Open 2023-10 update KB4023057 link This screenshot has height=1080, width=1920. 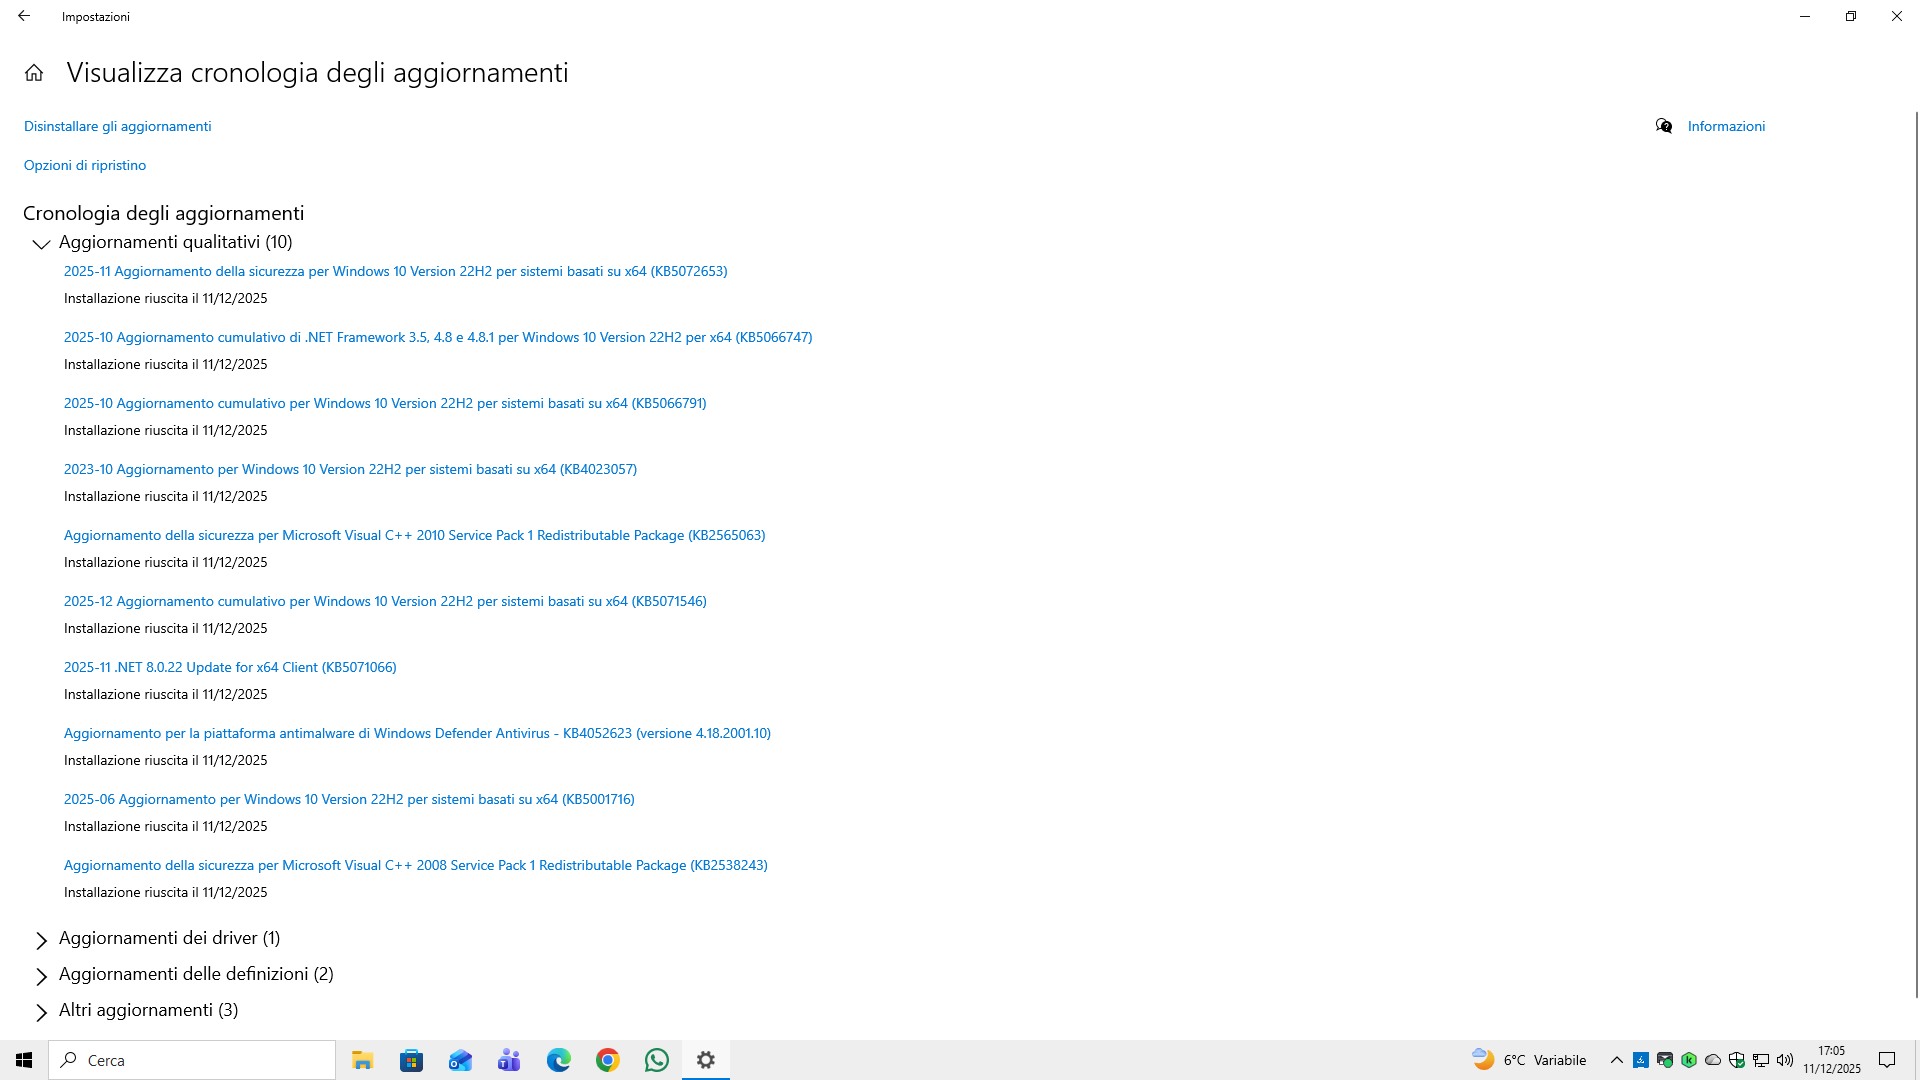pyautogui.click(x=350, y=469)
